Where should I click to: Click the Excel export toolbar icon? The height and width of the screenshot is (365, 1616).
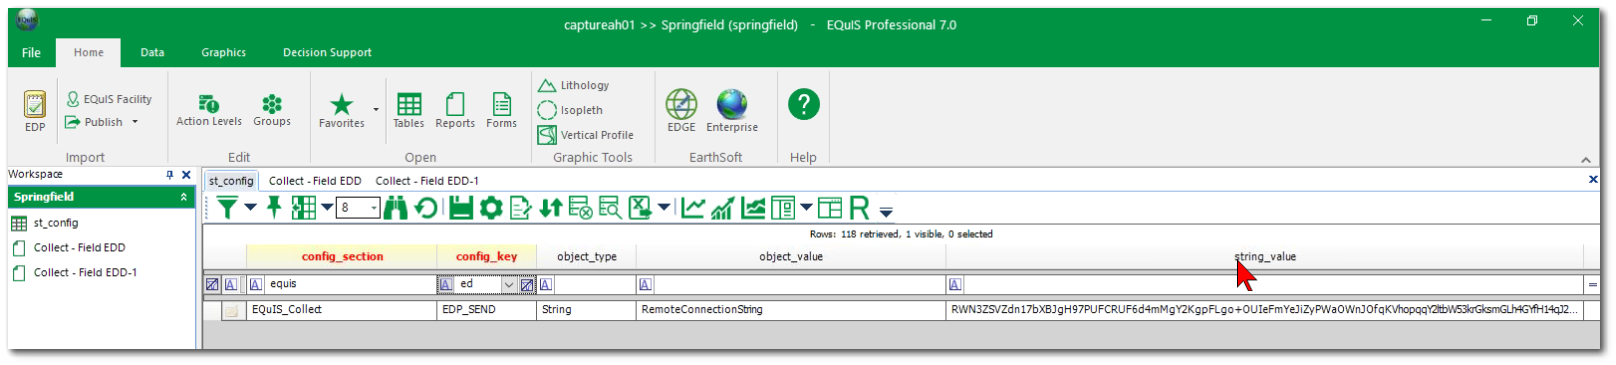point(640,207)
